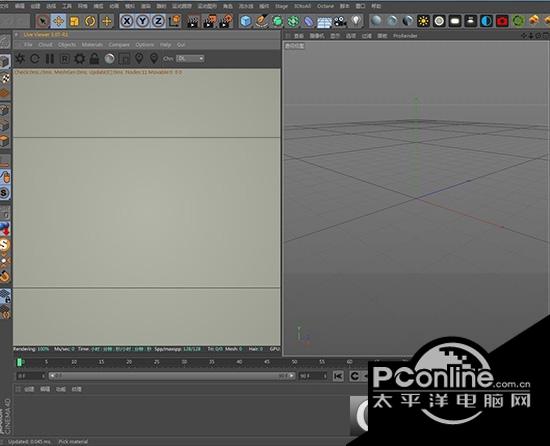Click the Octane daylight sun icon
The height and width of the screenshot is (446, 550).
point(423,21)
